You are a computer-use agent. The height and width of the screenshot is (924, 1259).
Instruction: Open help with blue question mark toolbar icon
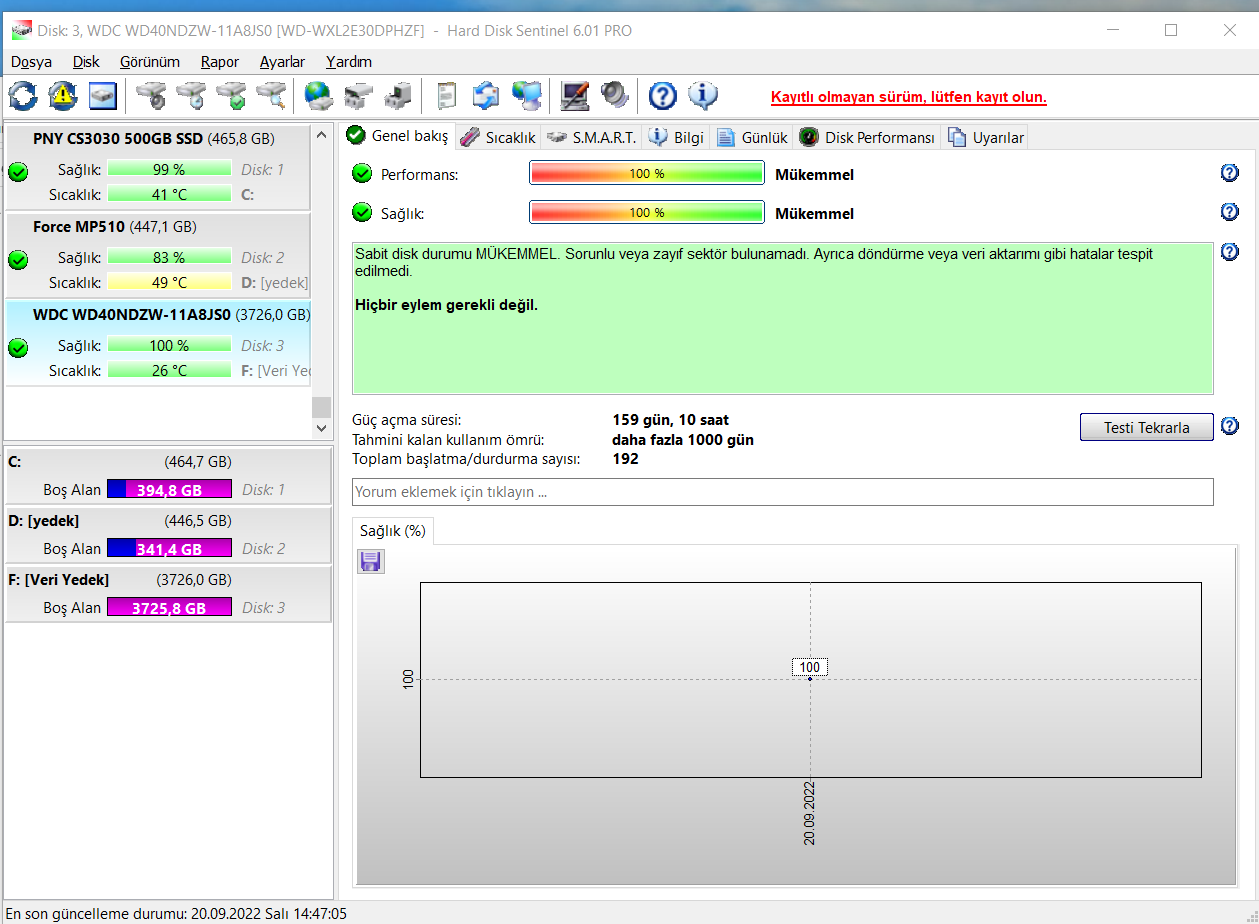663,96
